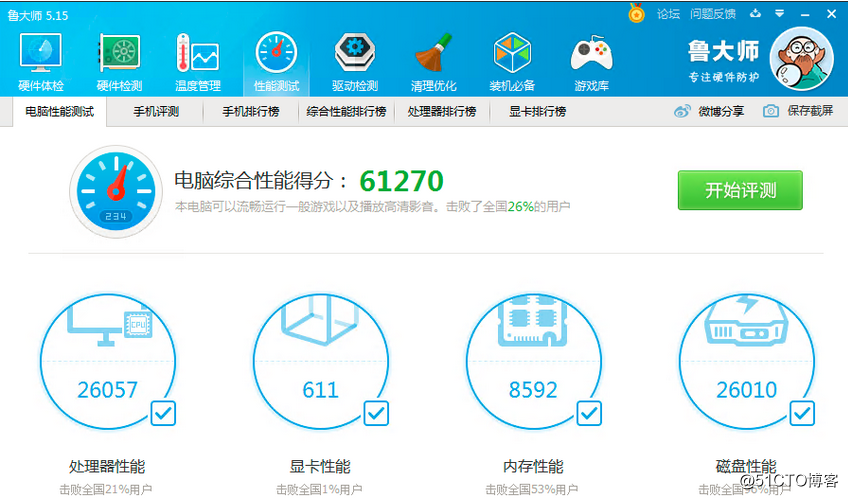Uncheck the 磁盘性能 test checkbox

pyautogui.click(x=802, y=414)
